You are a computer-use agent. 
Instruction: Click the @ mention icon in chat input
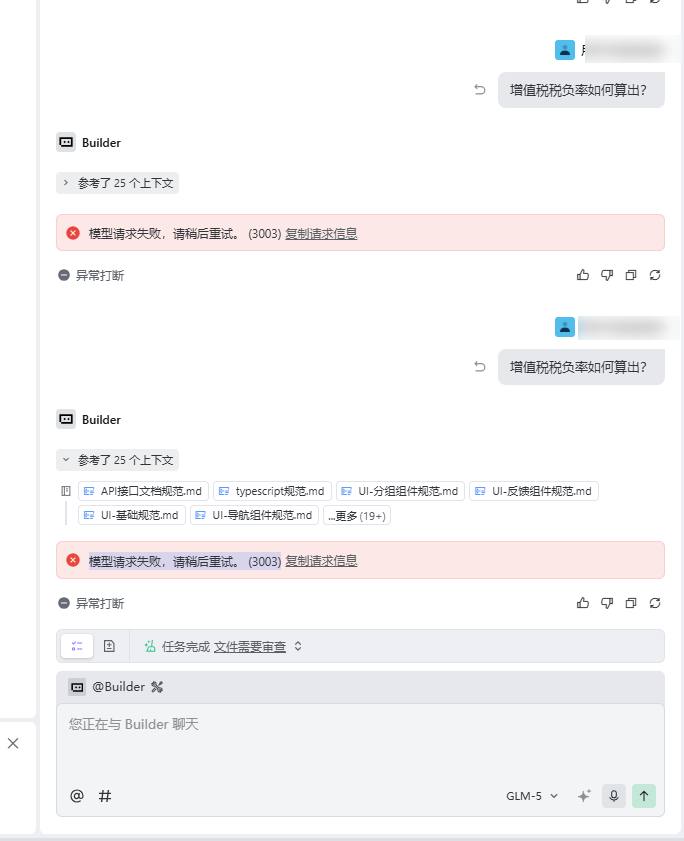click(x=77, y=796)
